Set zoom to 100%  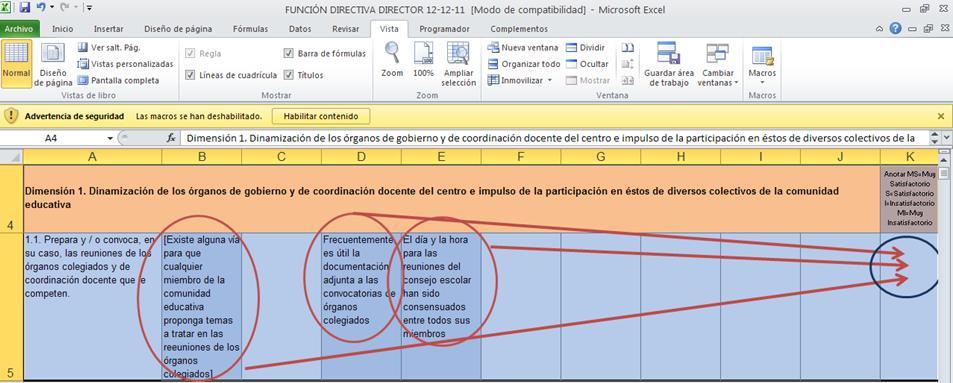(423, 59)
